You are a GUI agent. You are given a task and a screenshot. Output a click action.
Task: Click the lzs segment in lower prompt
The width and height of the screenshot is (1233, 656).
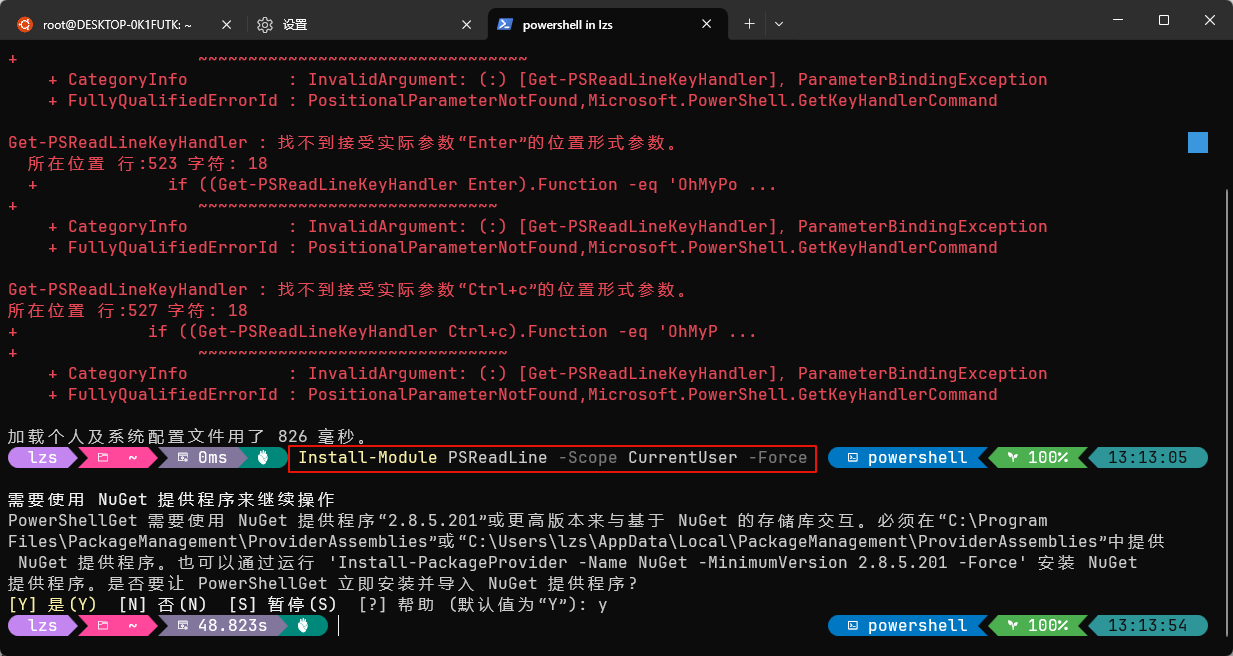click(x=42, y=626)
